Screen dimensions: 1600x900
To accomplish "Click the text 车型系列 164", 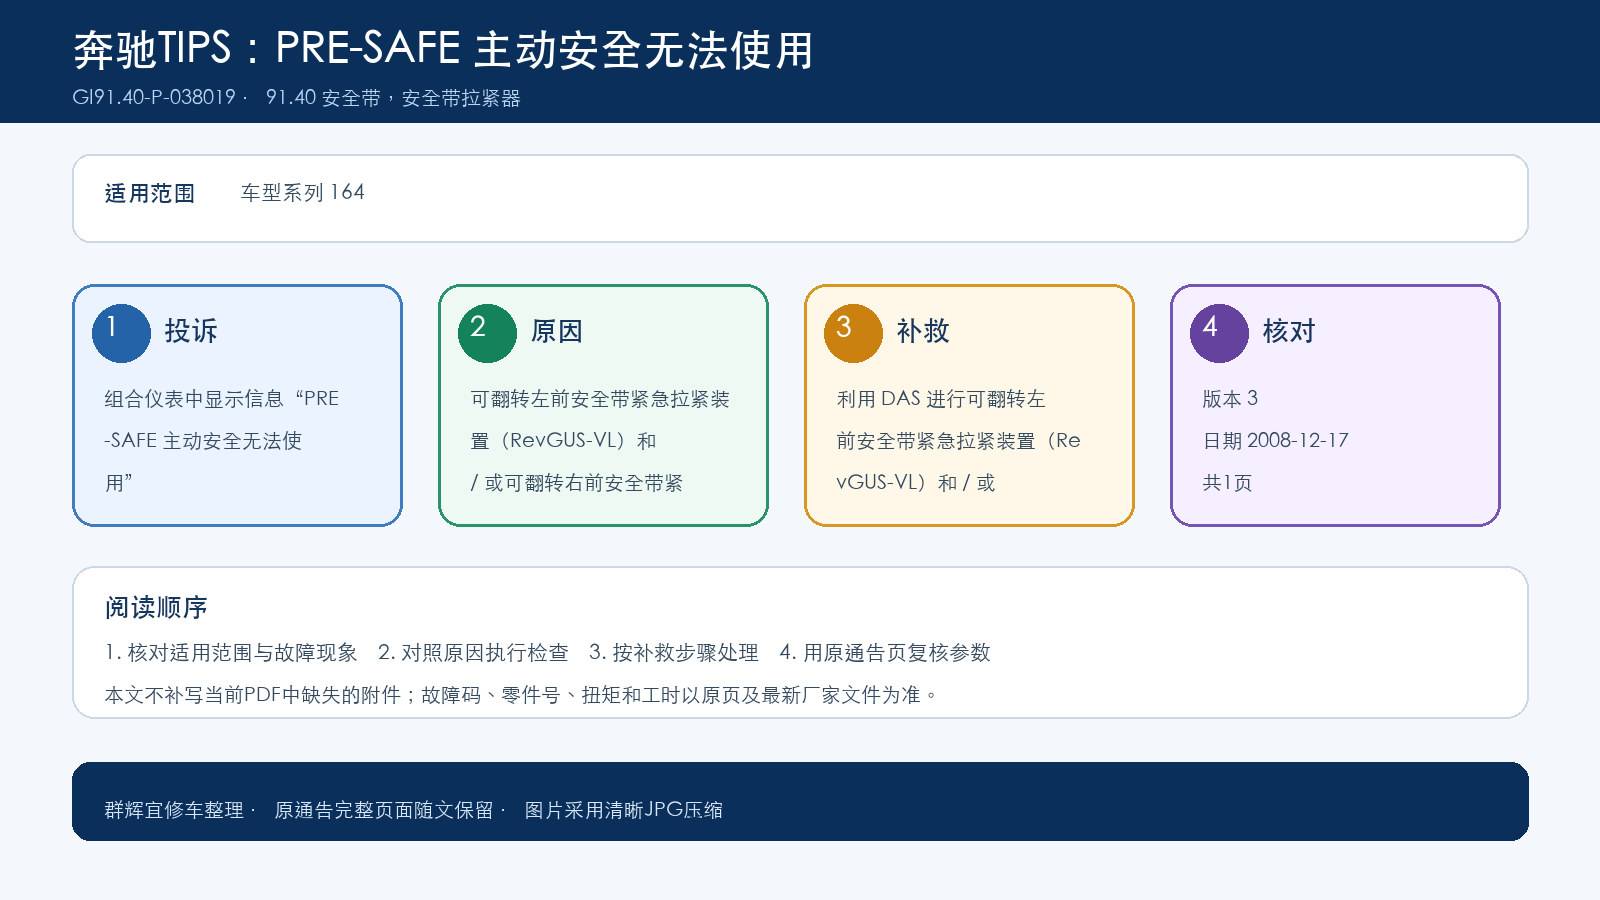I will pos(302,193).
